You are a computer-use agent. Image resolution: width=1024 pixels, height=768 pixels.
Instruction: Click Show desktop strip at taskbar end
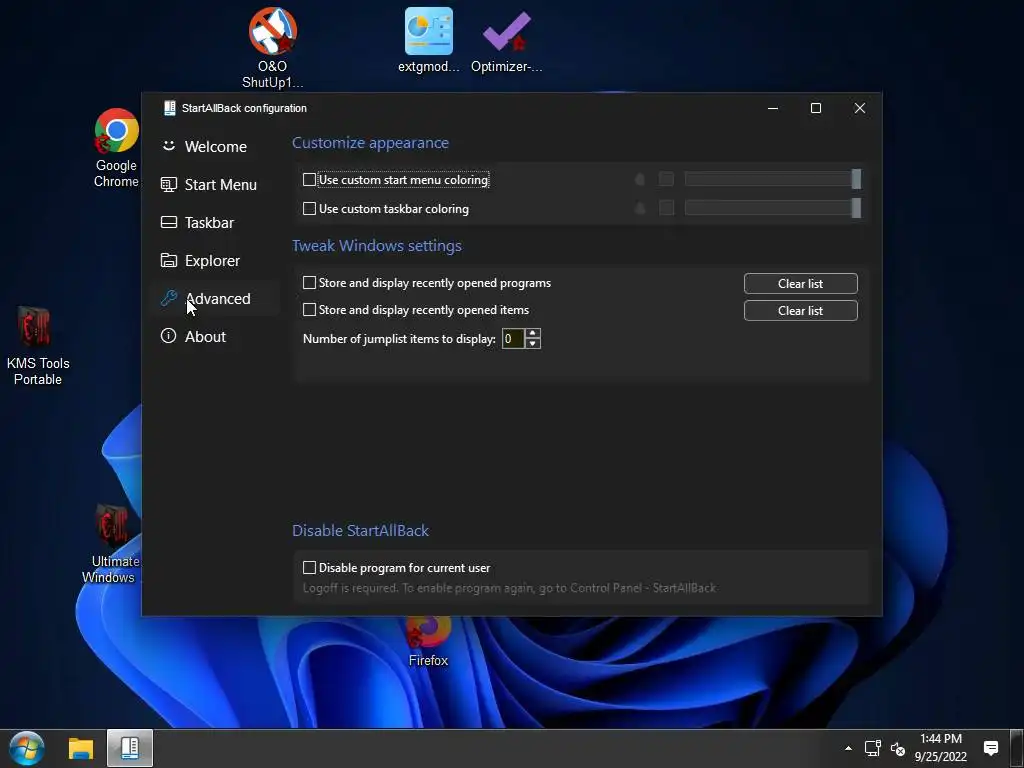pyautogui.click(x=1018, y=748)
